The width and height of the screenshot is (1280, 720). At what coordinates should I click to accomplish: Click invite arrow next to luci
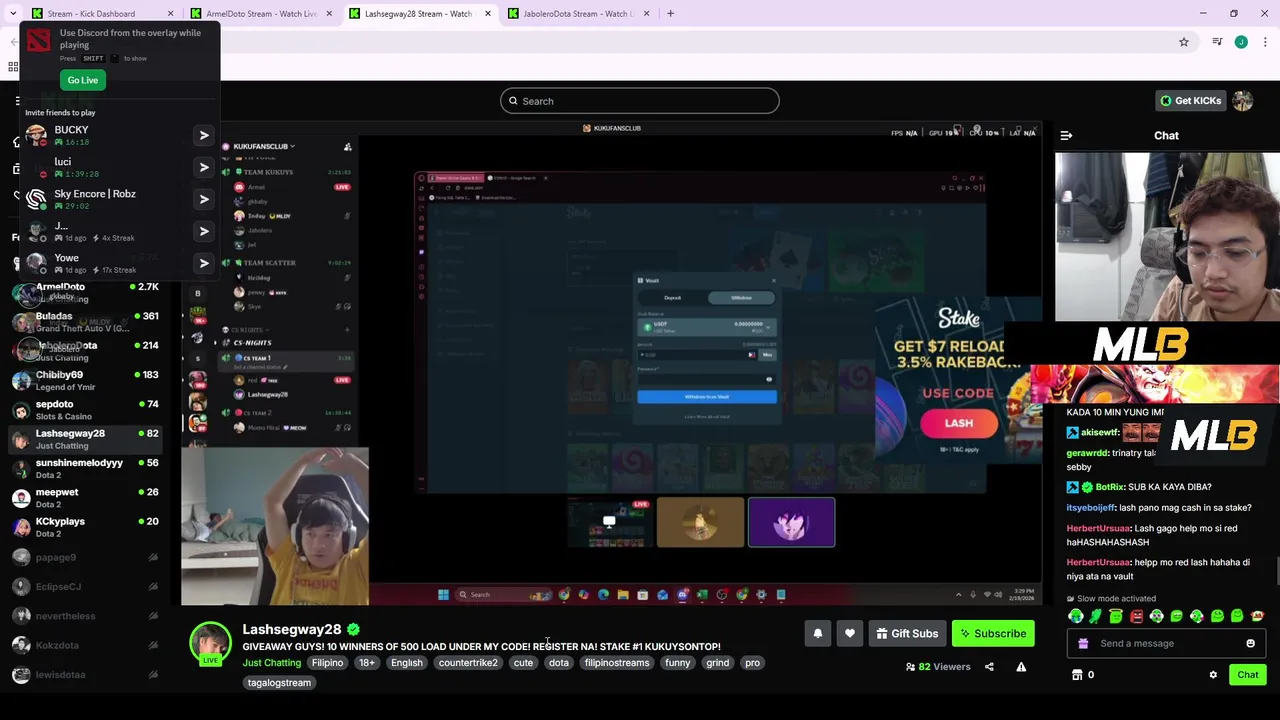[204, 167]
